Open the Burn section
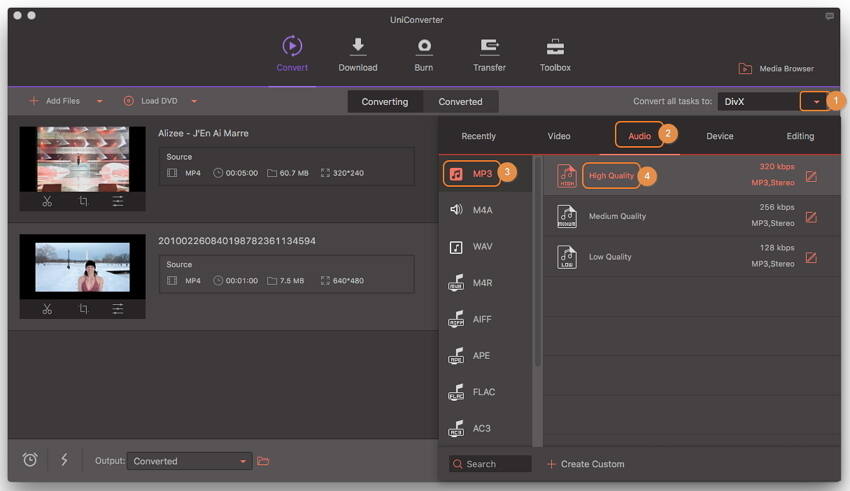850x491 pixels. click(424, 54)
